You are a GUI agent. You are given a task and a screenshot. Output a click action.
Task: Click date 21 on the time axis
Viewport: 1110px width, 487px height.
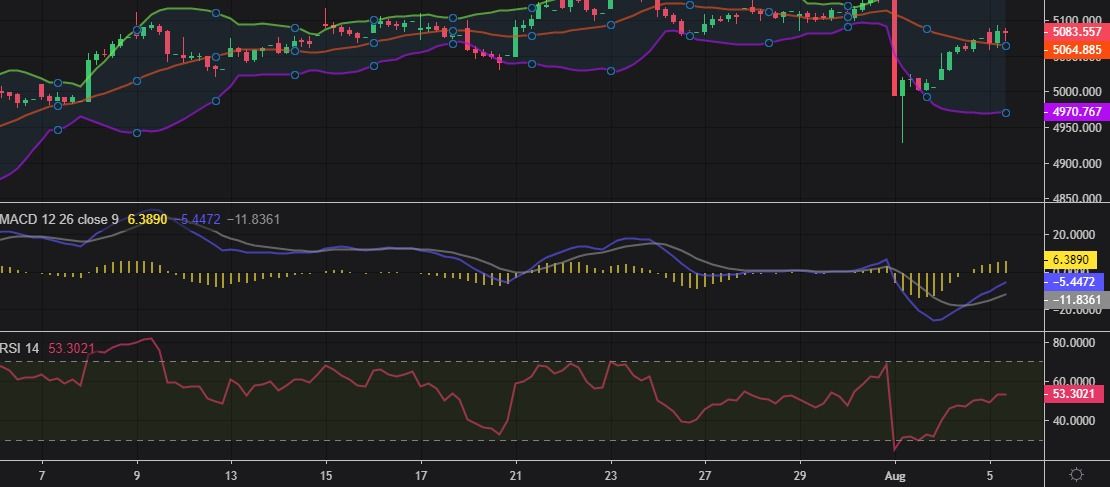[516, 474]
